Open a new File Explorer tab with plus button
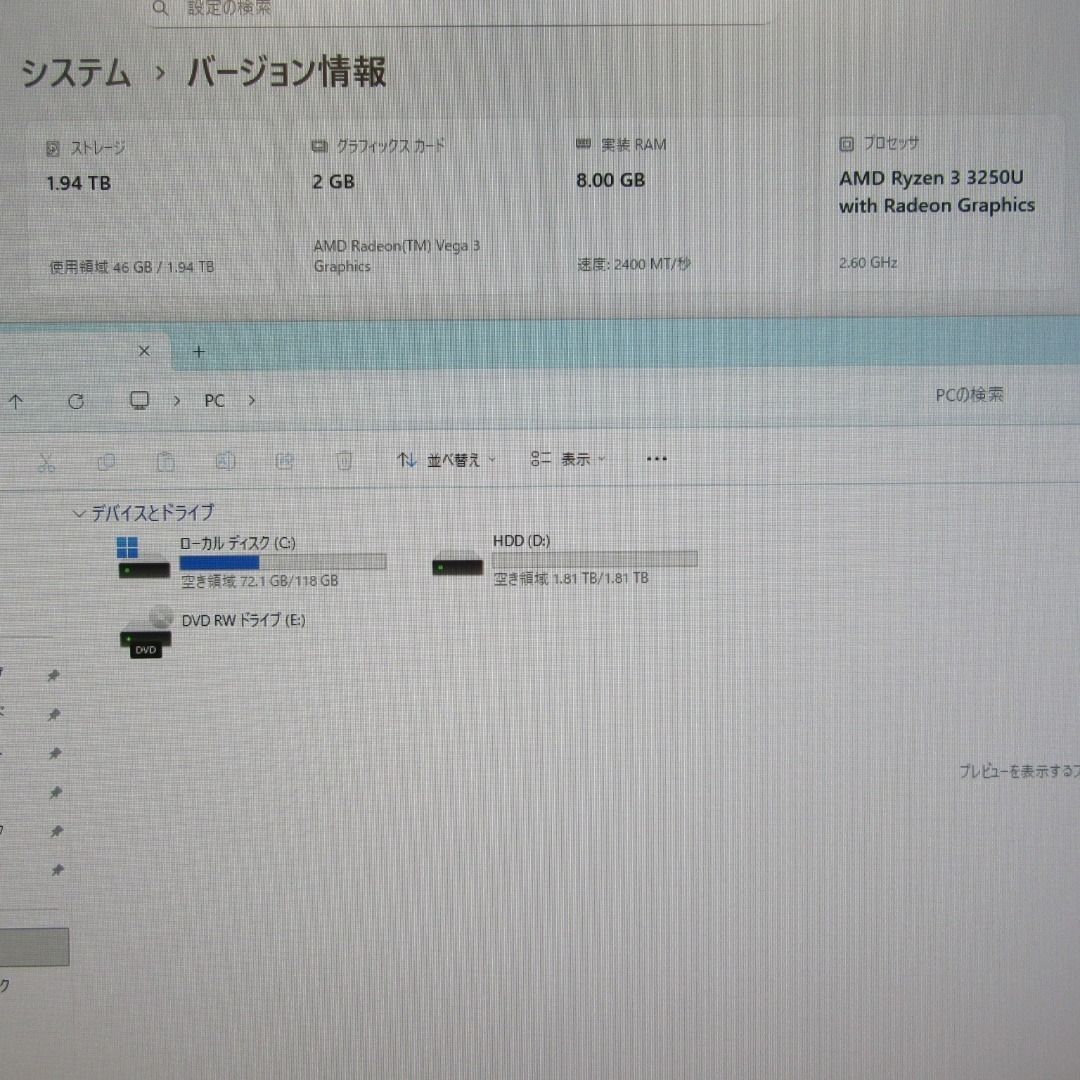The image size is (1080, 1080). point(197,351)
